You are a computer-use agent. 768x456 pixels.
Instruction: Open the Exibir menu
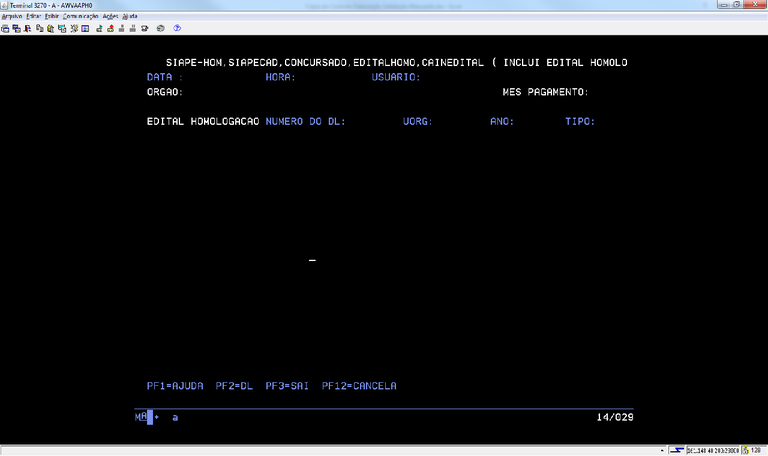[52, 17]
